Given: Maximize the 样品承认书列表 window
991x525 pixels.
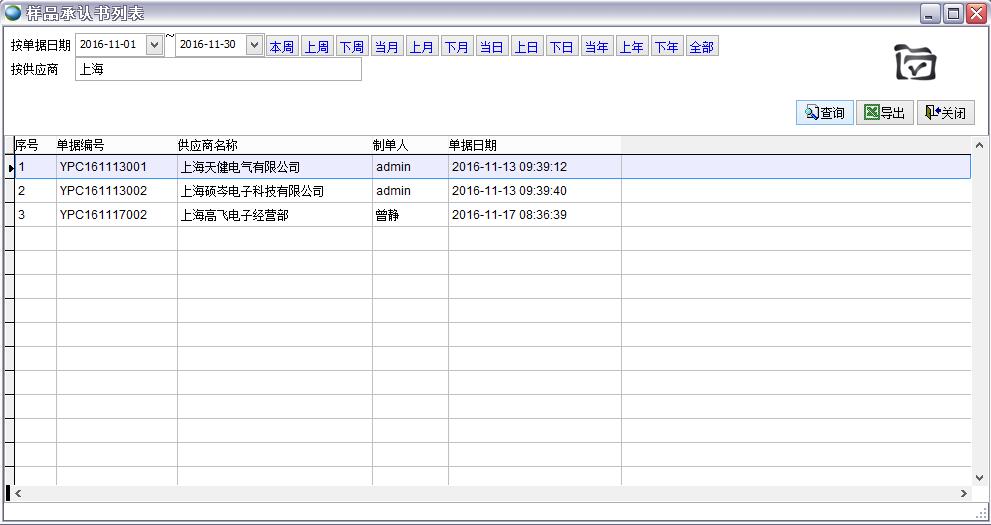Looking at the screenshot, I should pyautogui.click(x=953, y=13).
